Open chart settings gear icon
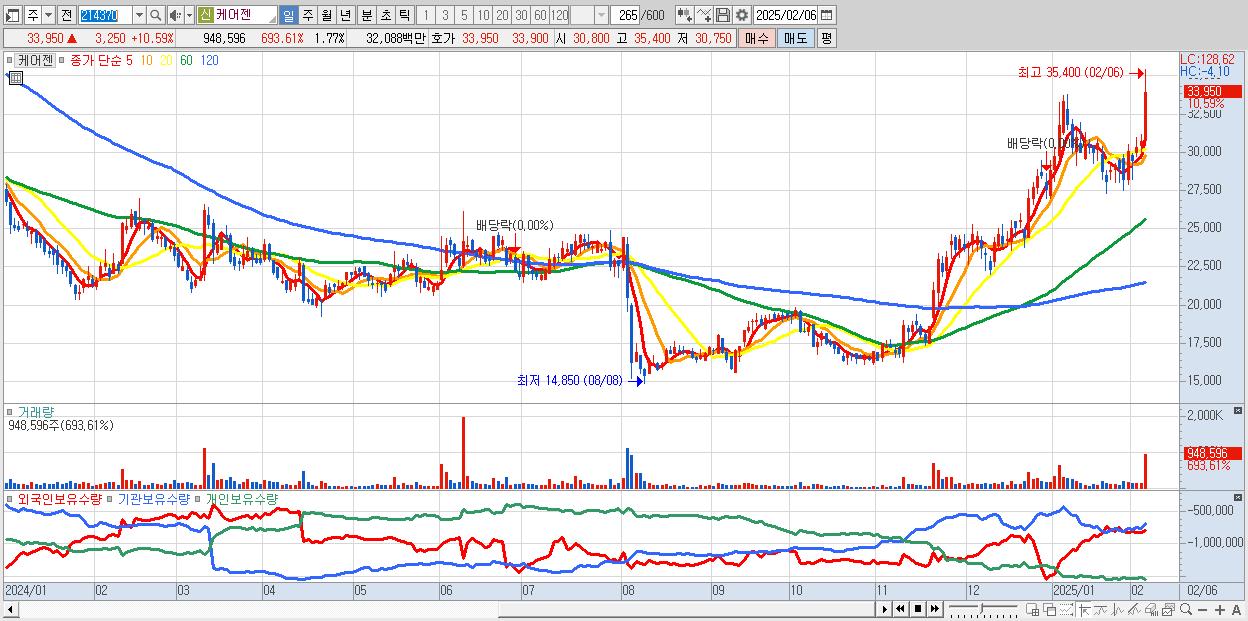This screenshot has width=1248, height=621. [x=742, y=15]
